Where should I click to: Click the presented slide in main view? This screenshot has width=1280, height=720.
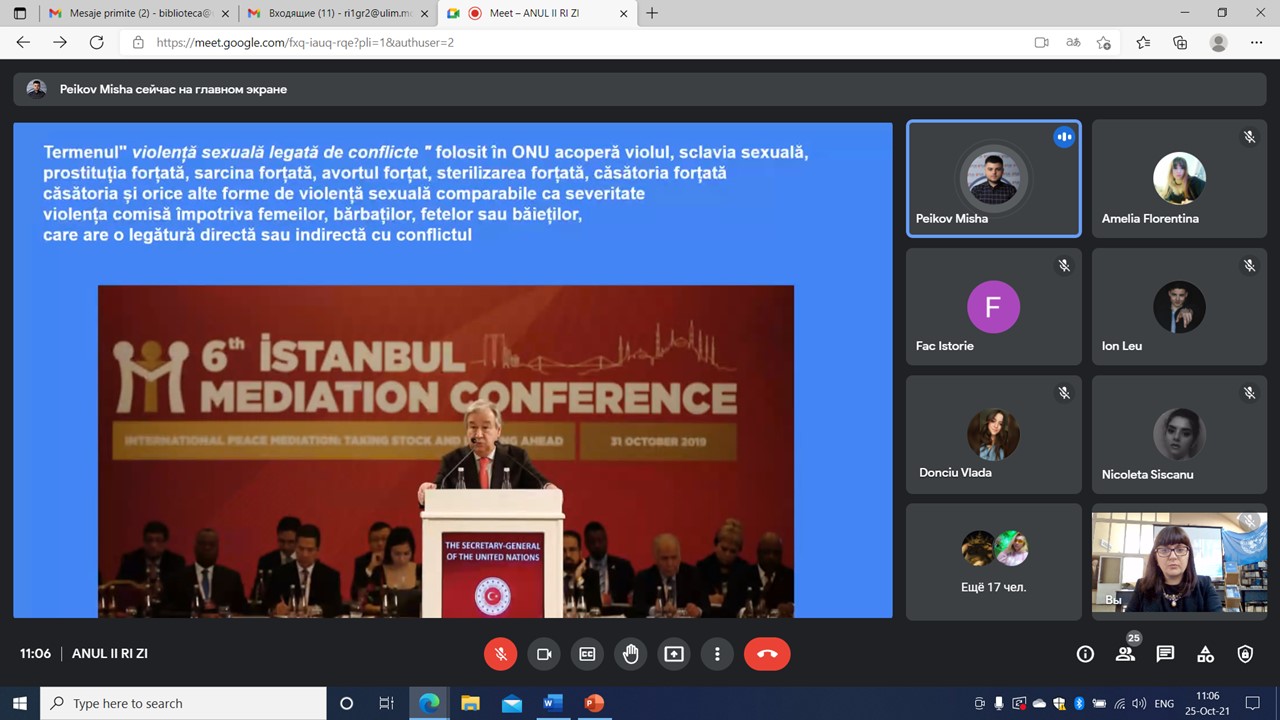452,370
